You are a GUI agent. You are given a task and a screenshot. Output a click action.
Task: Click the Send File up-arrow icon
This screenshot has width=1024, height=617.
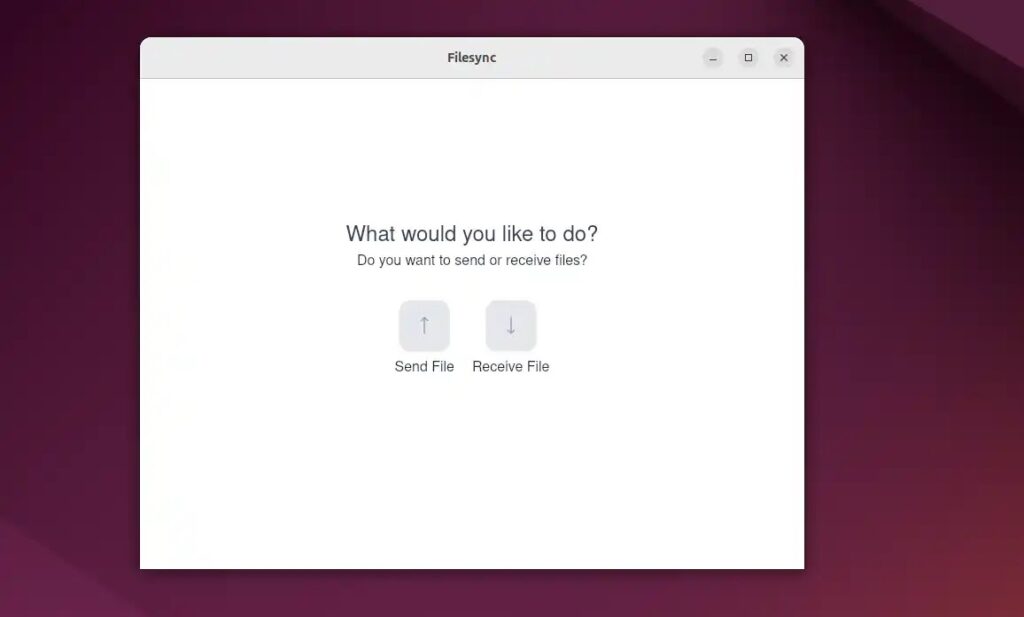click(424, 326)
